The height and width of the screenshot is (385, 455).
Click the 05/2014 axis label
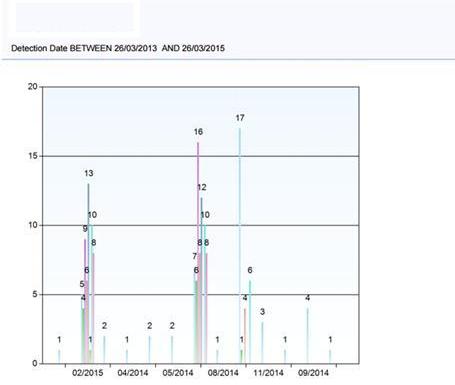pos(178,373)
